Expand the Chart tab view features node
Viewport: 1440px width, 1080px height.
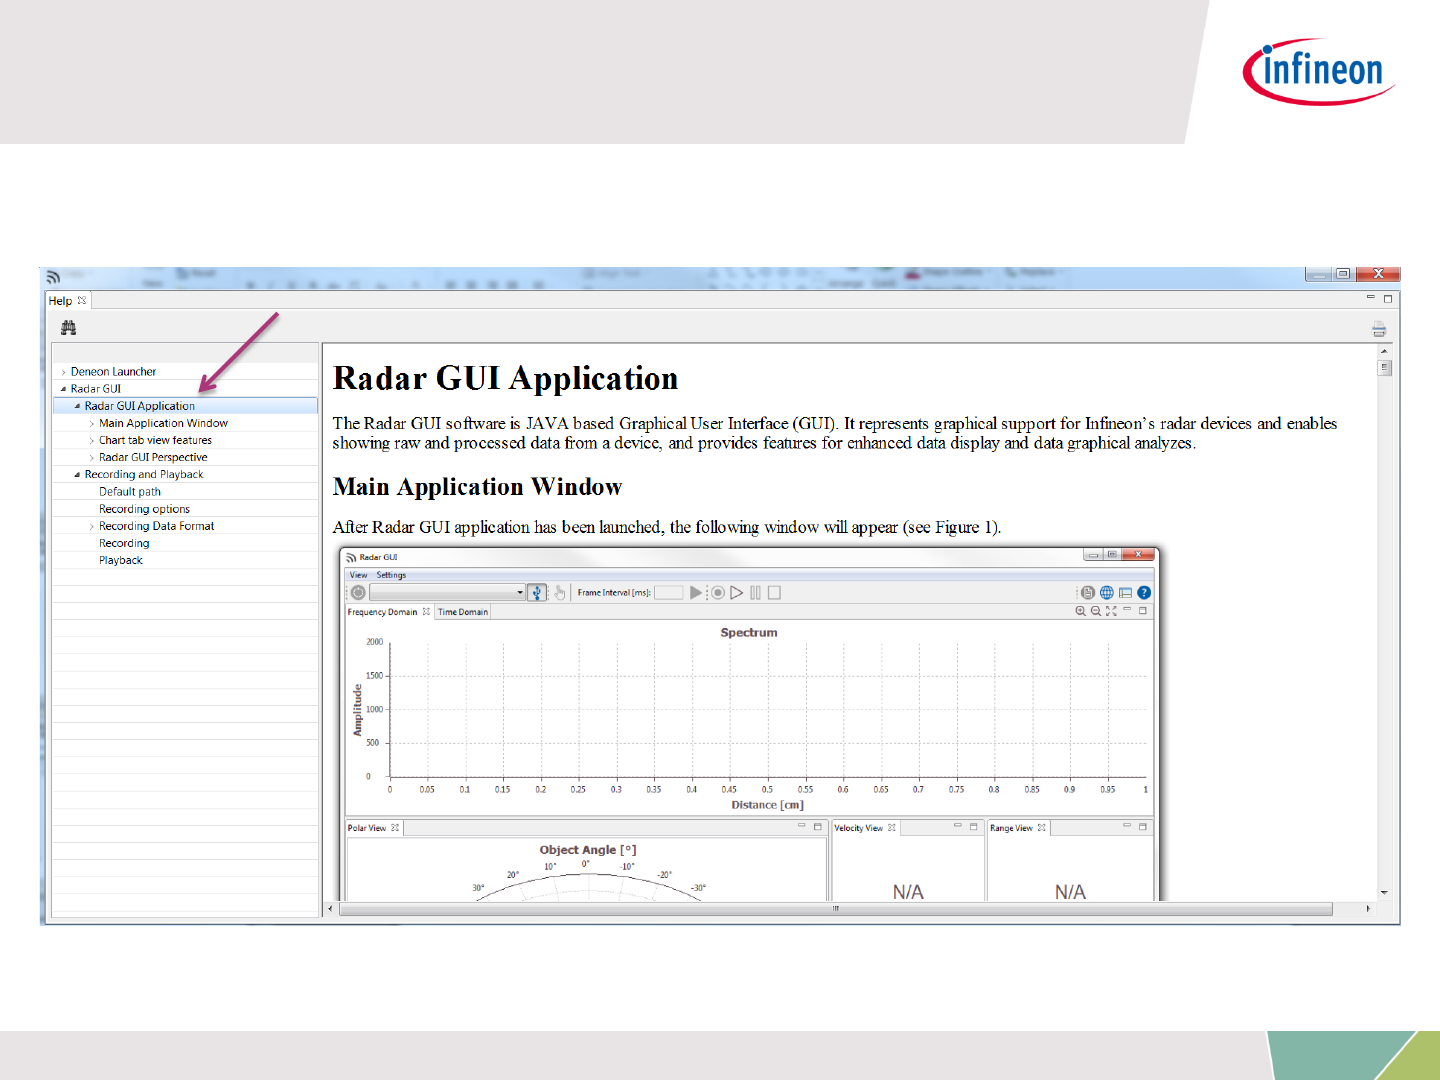pos(91,441)
